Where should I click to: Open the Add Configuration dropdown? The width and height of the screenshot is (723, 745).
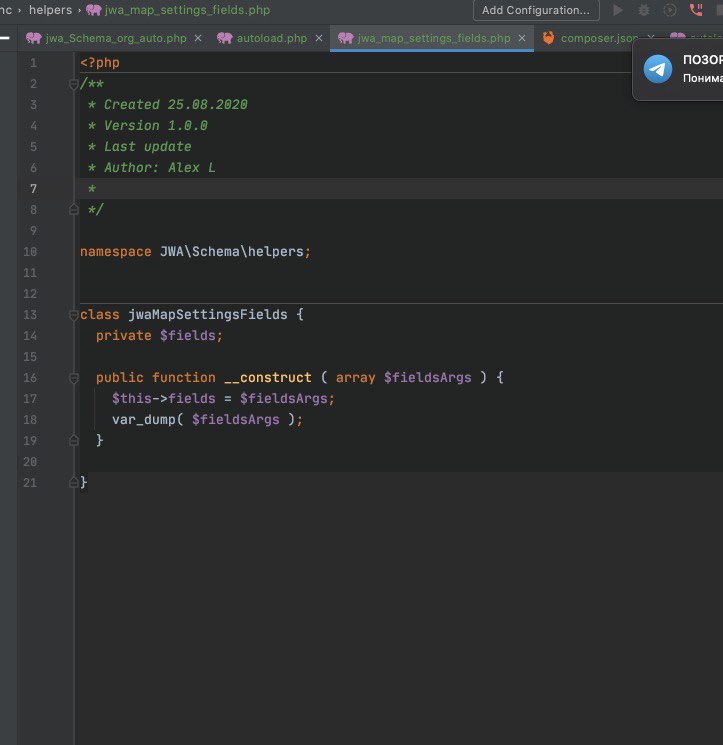[536, 10]
